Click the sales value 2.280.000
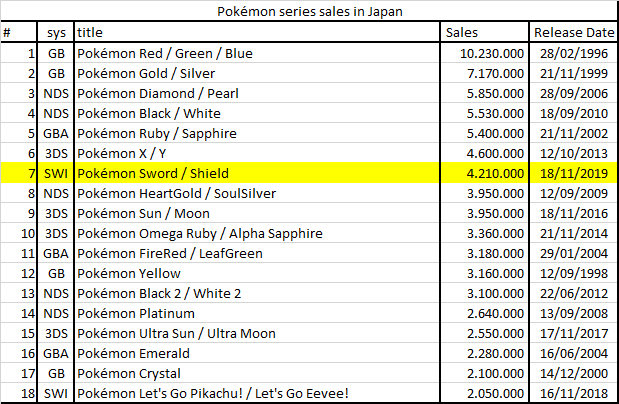Image resolution: width=619 pixels, height=404 pixels. click(x=484, y=352)
